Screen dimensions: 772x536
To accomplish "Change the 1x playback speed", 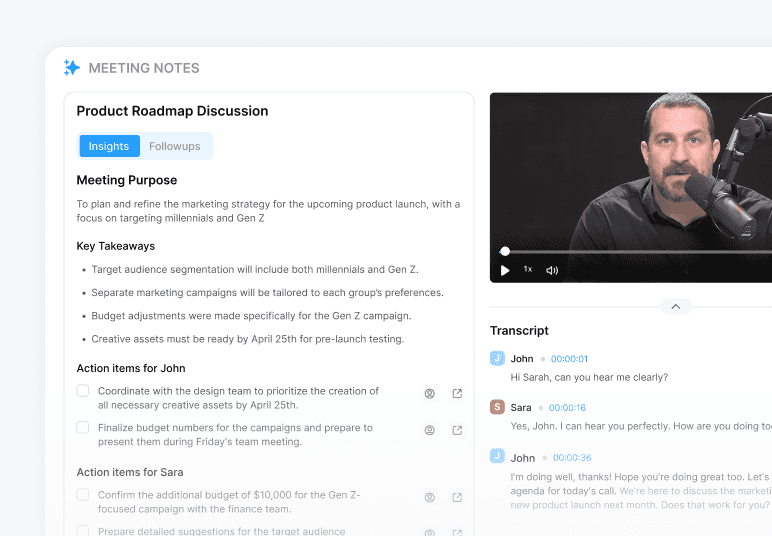I will [x=528, y=269].
